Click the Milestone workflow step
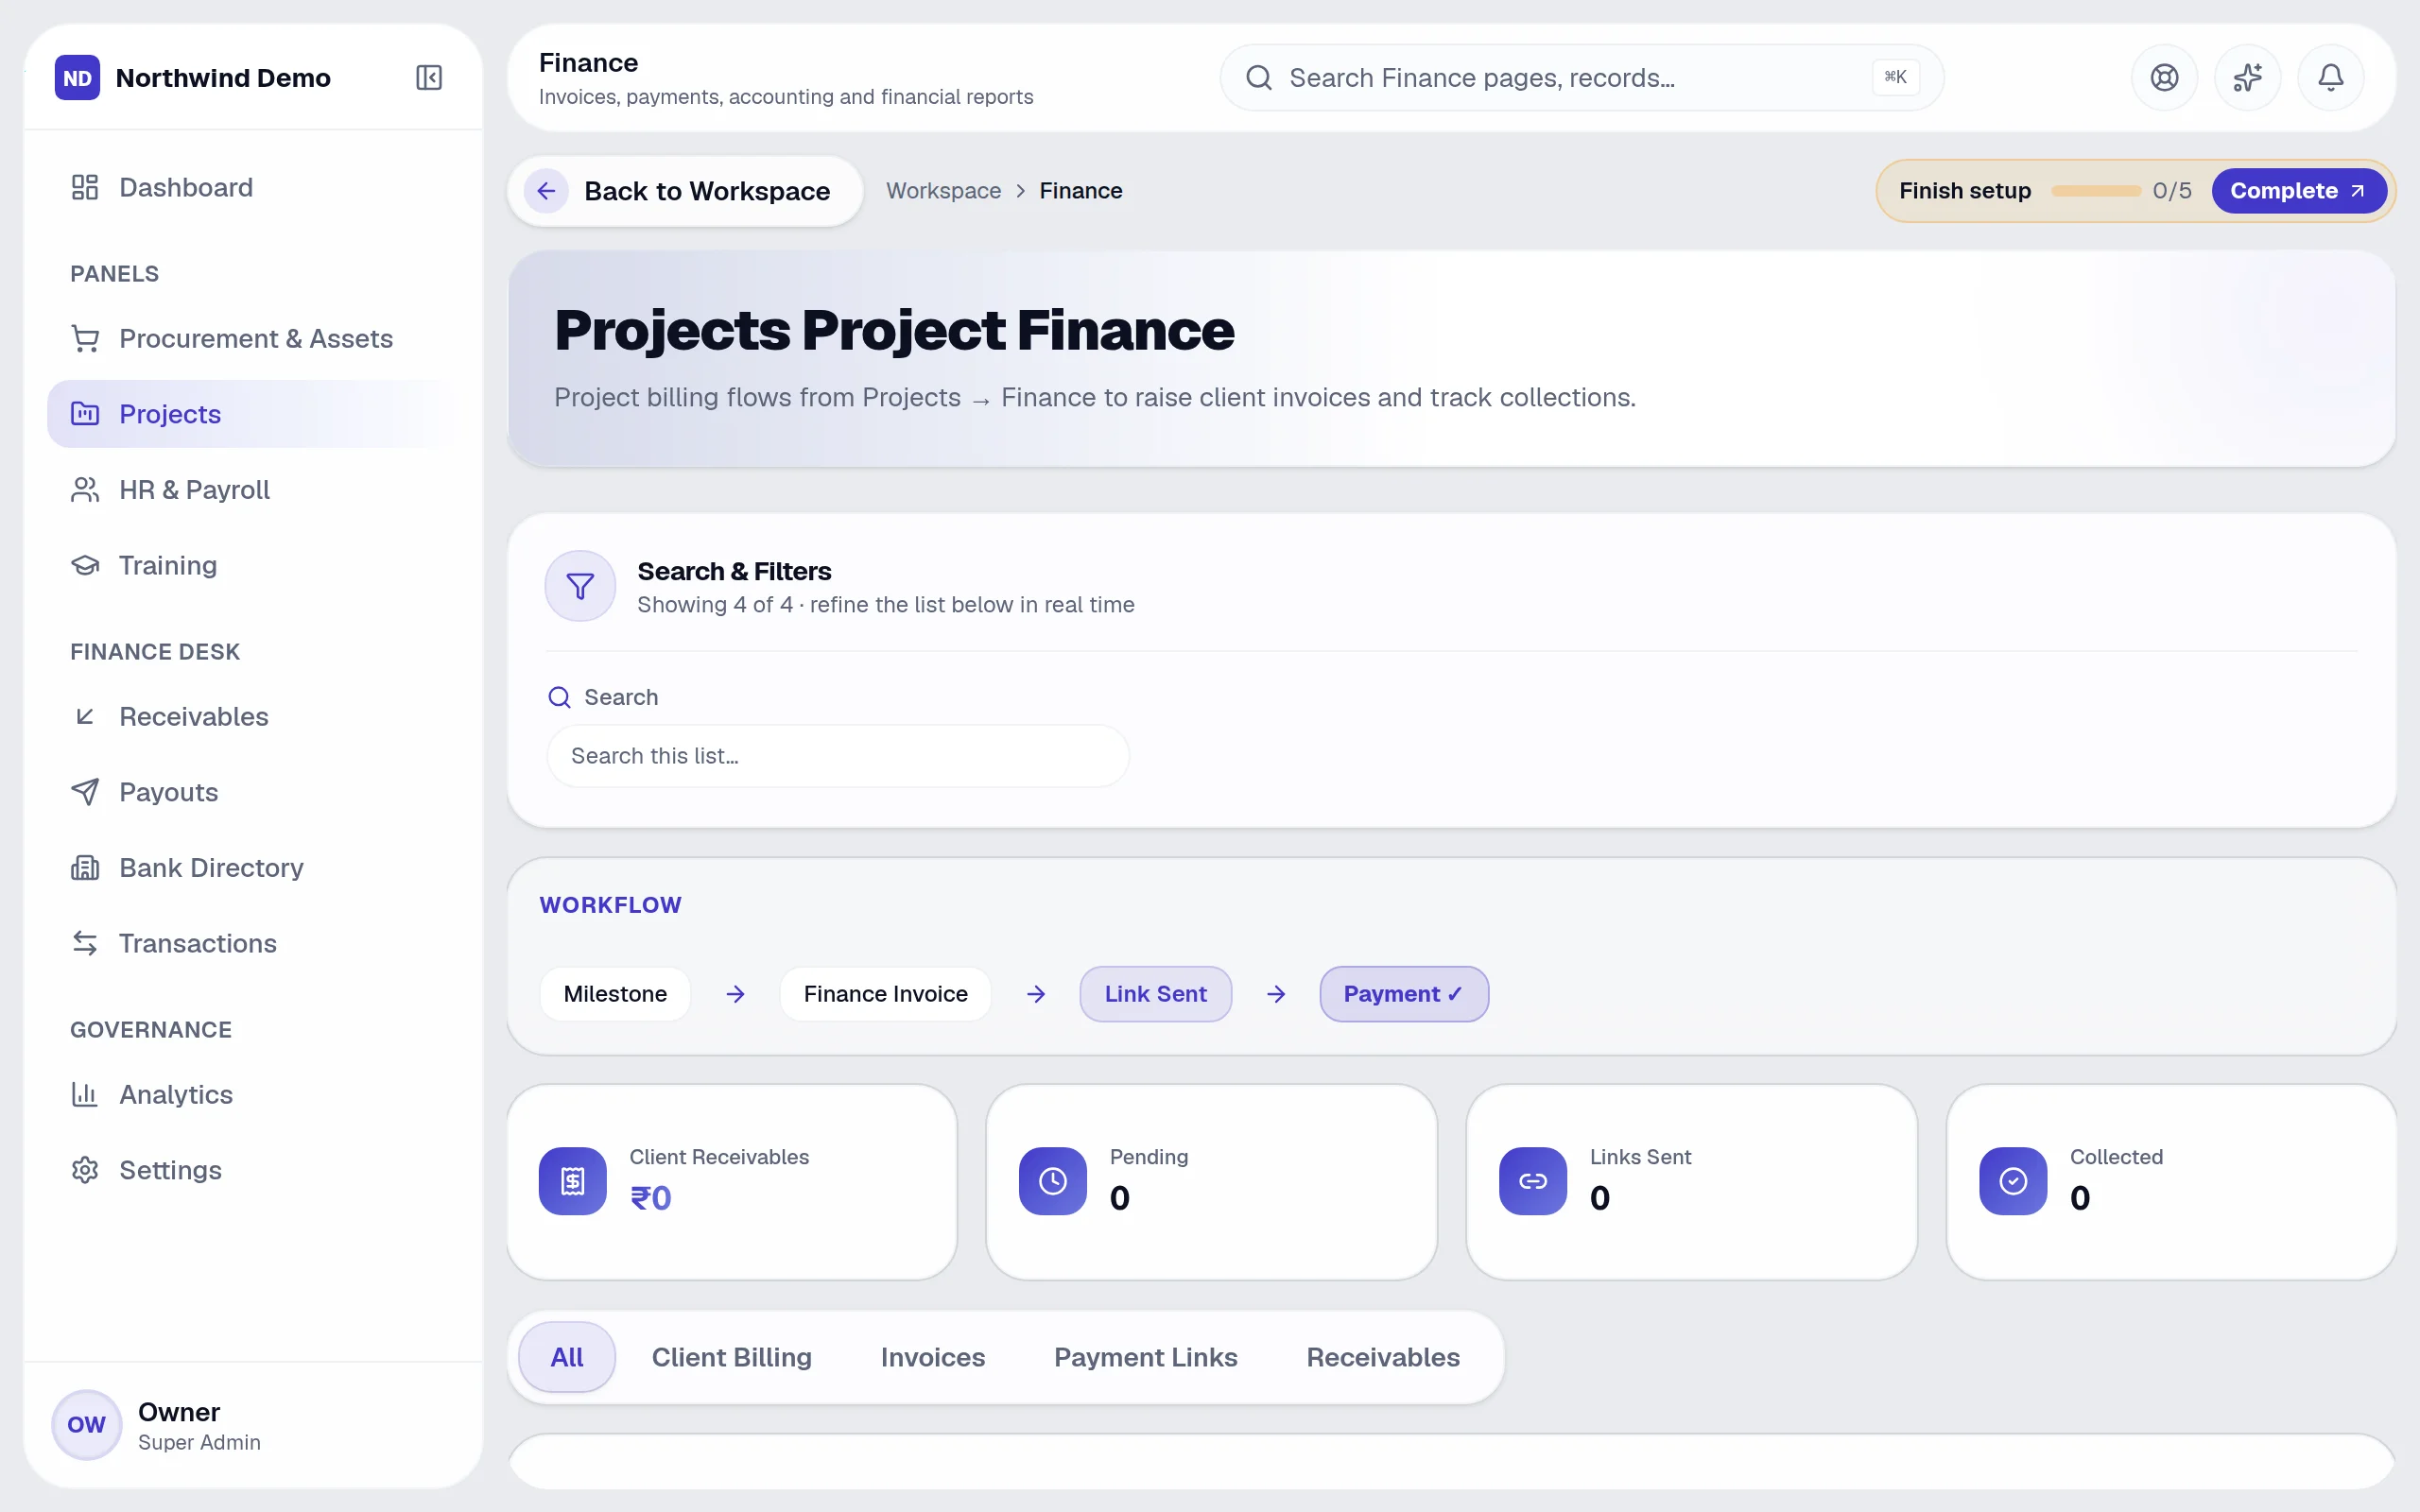2420x1512 pixels. (615, 994)
